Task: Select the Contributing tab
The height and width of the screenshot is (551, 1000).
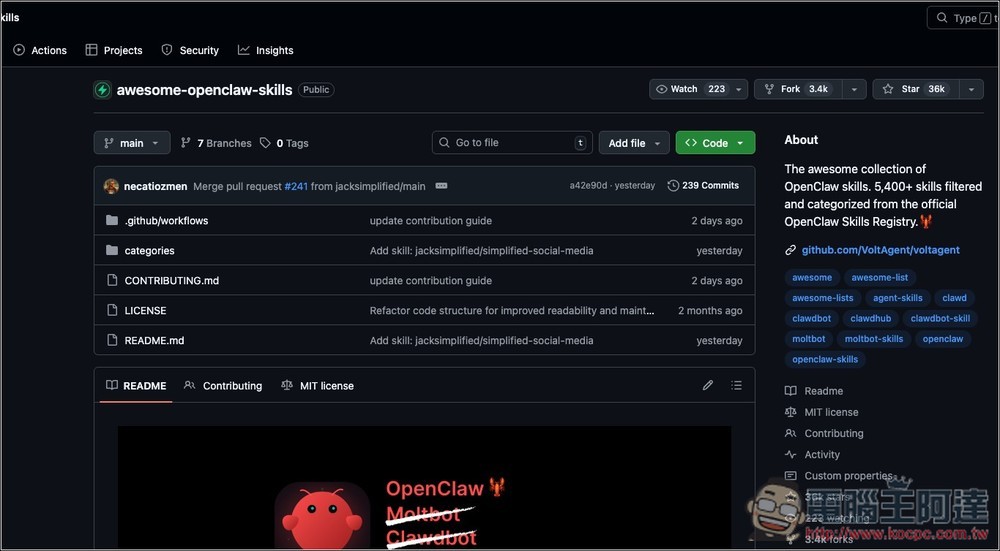Action: click(x=223, y=386)
